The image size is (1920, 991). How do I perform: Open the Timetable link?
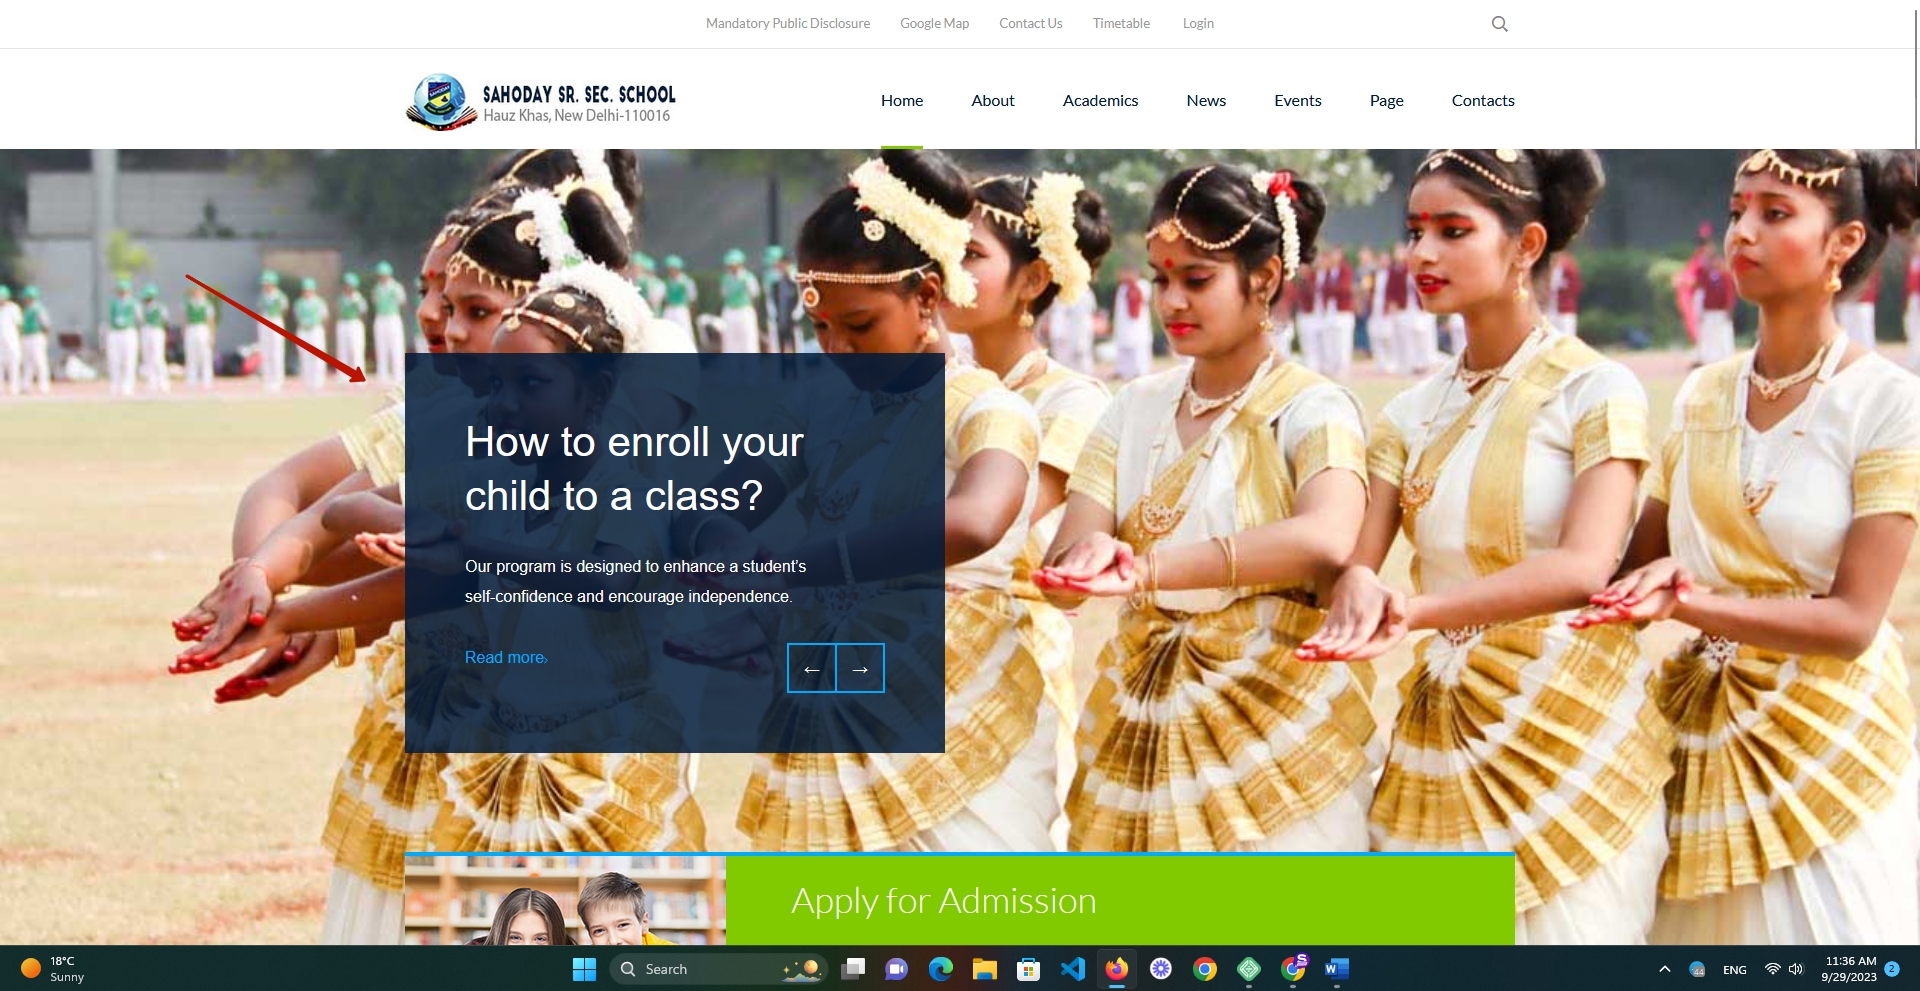pos(1120,23)
